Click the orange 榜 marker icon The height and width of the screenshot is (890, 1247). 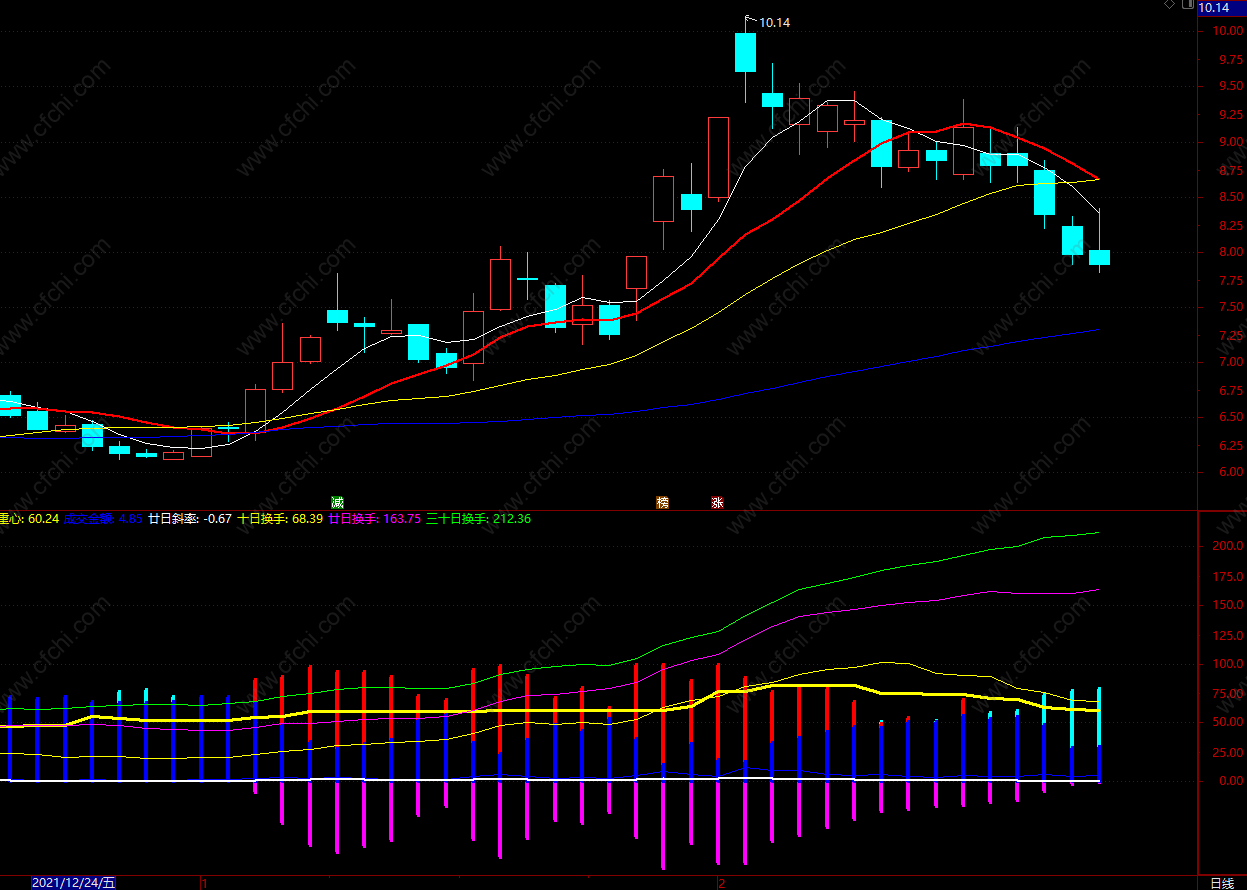click(662, 502)
